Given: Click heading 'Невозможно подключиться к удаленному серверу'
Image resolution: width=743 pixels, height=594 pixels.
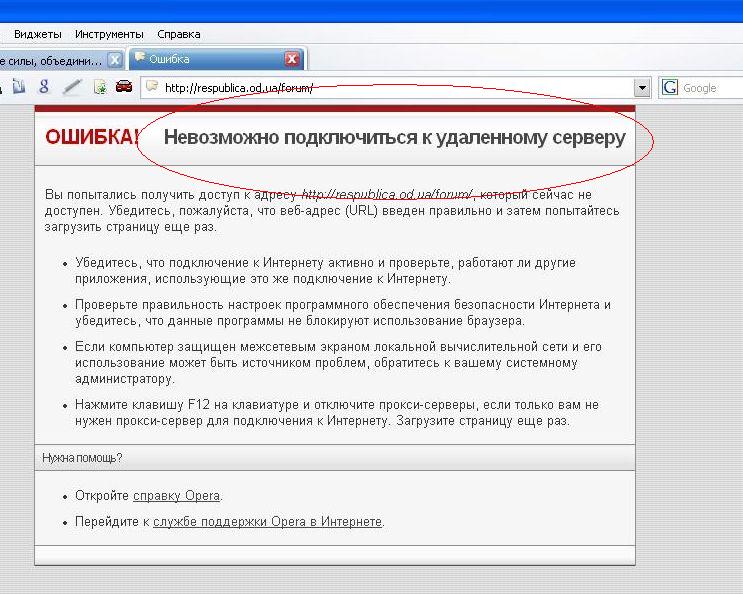Looking at the screenshot, I should tap(394, 138).
